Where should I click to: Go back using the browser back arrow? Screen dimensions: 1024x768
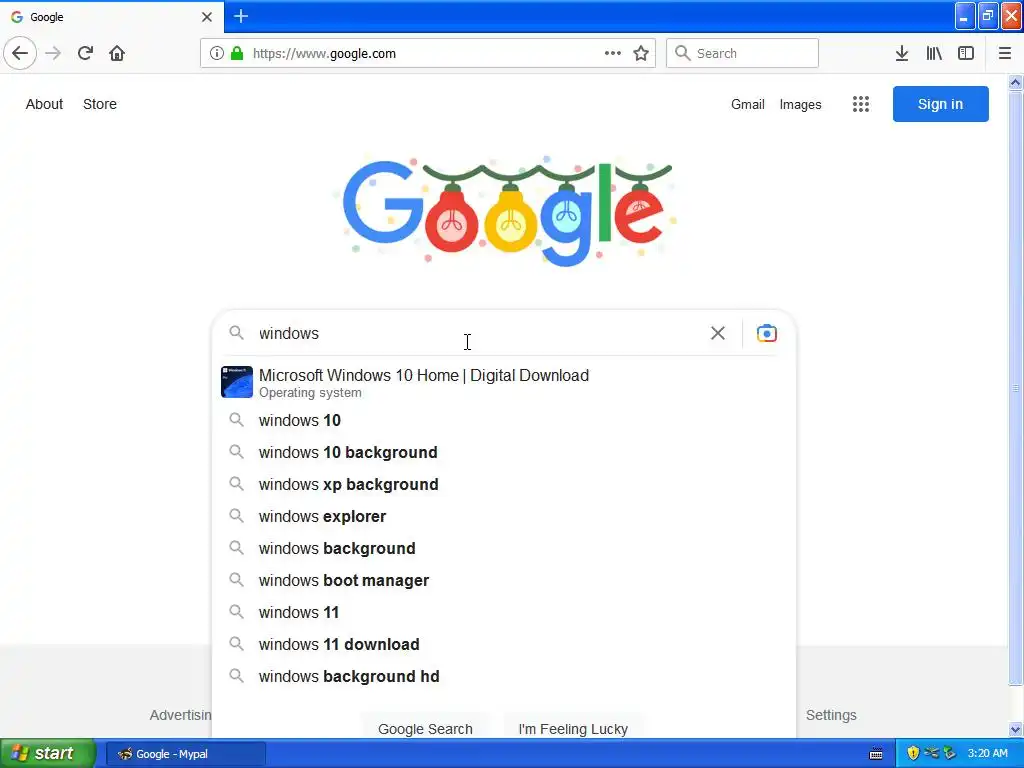(20, 53)
